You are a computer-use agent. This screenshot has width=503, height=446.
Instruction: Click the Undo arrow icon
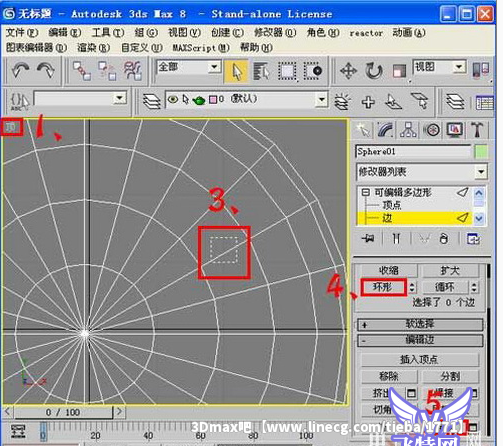click(x=20, y=70)
